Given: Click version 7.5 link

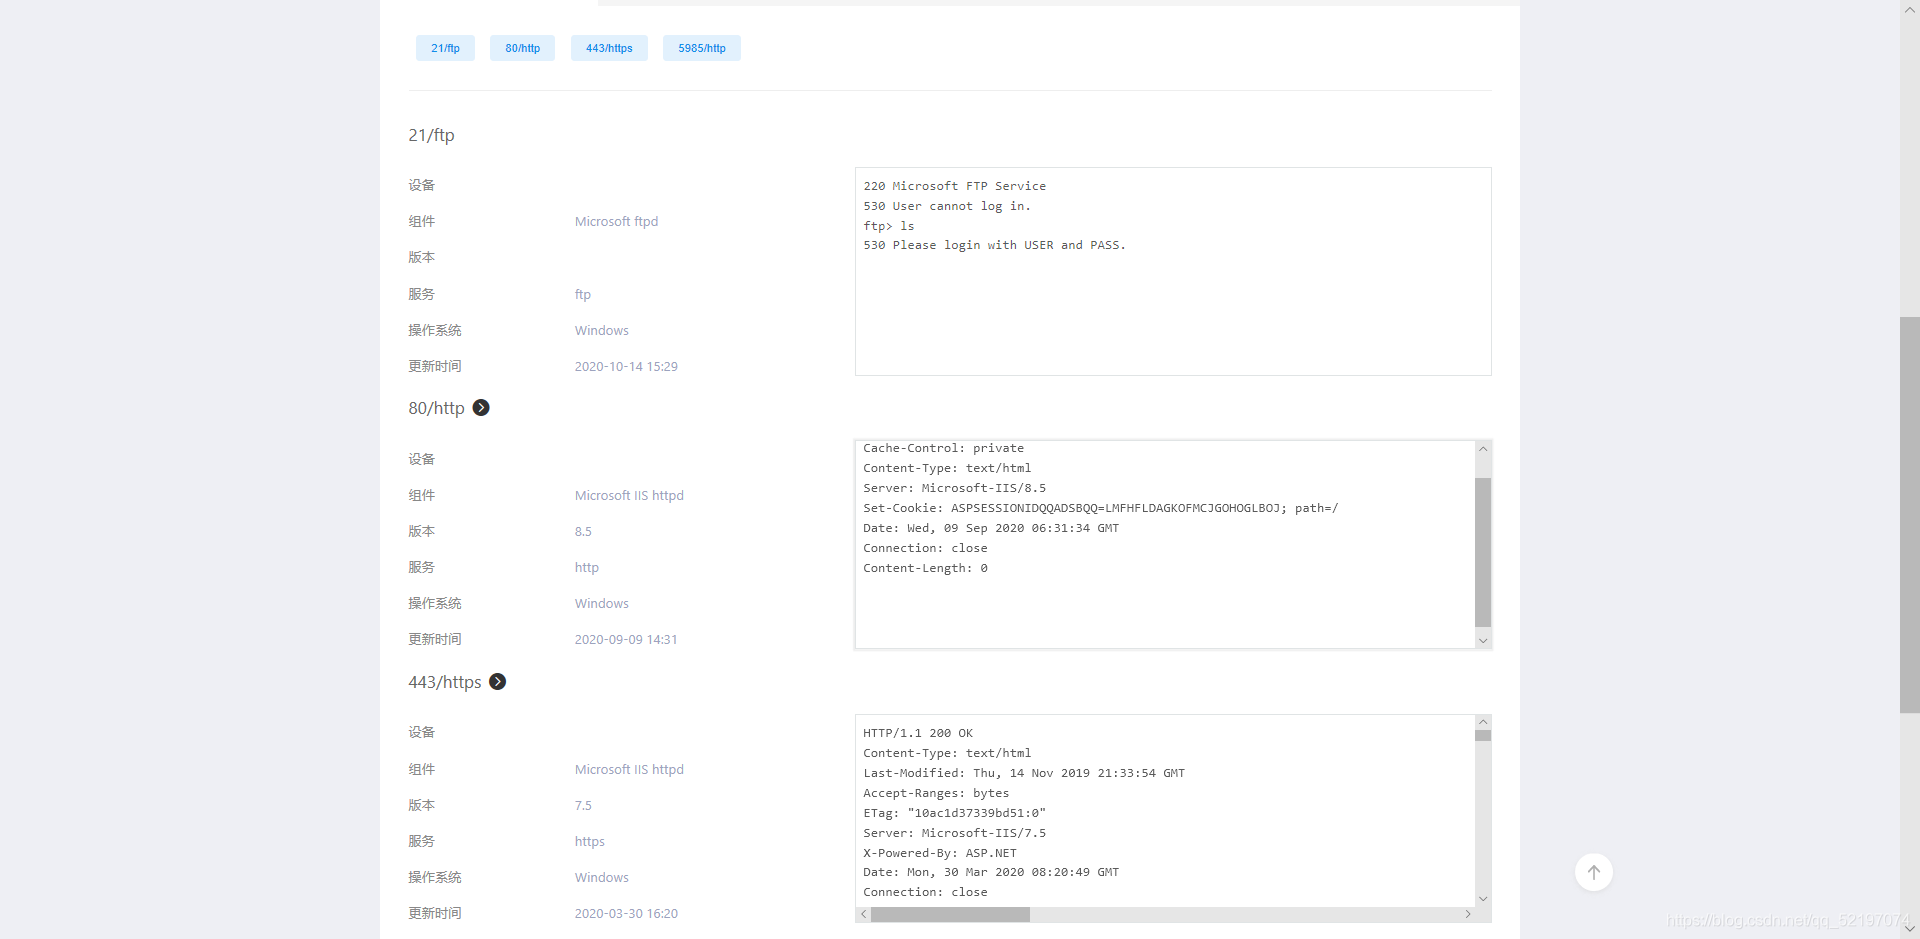Looking at the screenshot, I should point(583,806).
